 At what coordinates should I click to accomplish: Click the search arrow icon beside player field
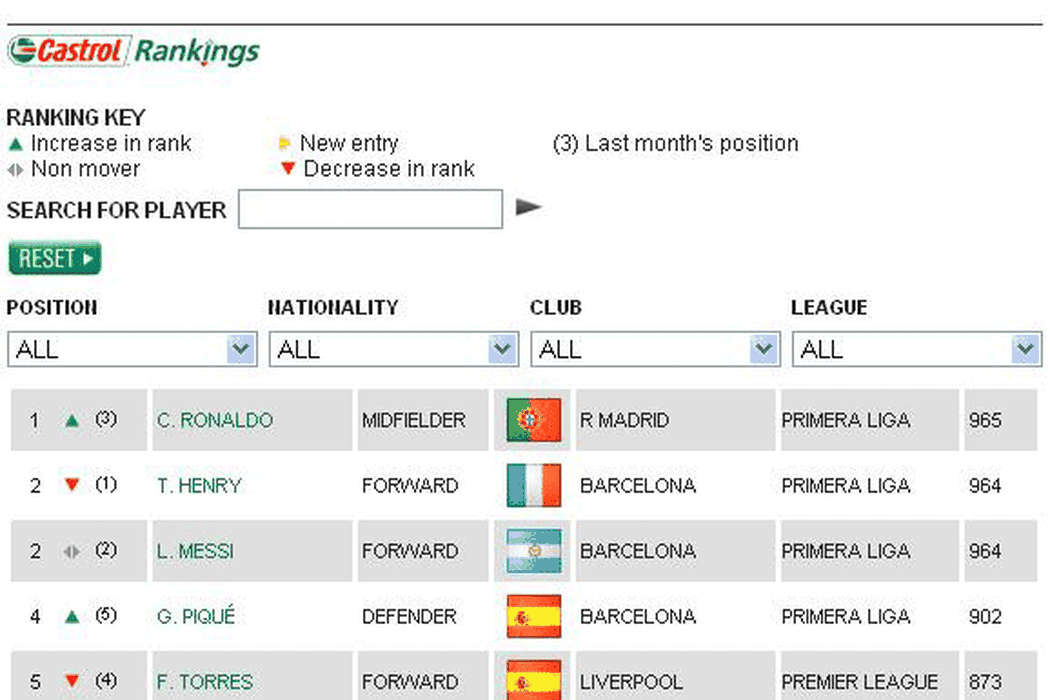528,208
